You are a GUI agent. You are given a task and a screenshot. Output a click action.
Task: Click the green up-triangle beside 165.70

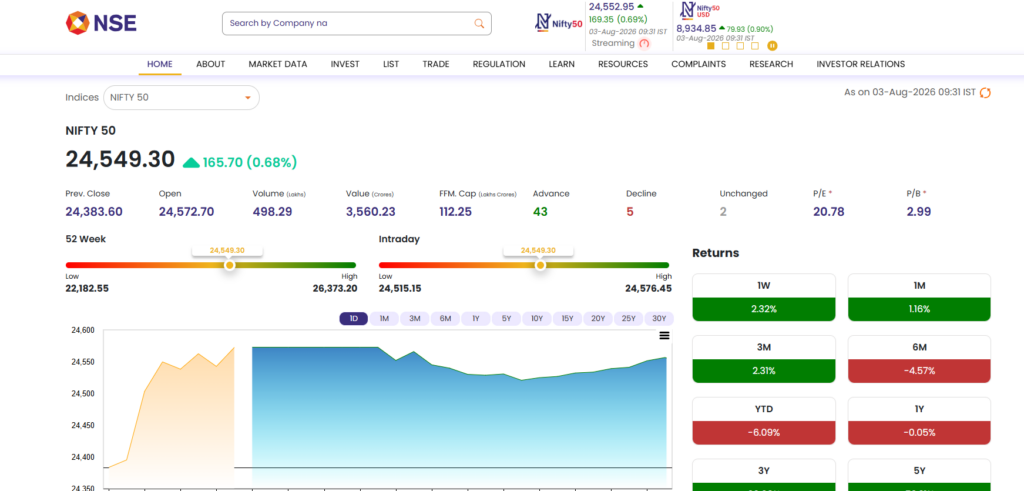(191, 163)
